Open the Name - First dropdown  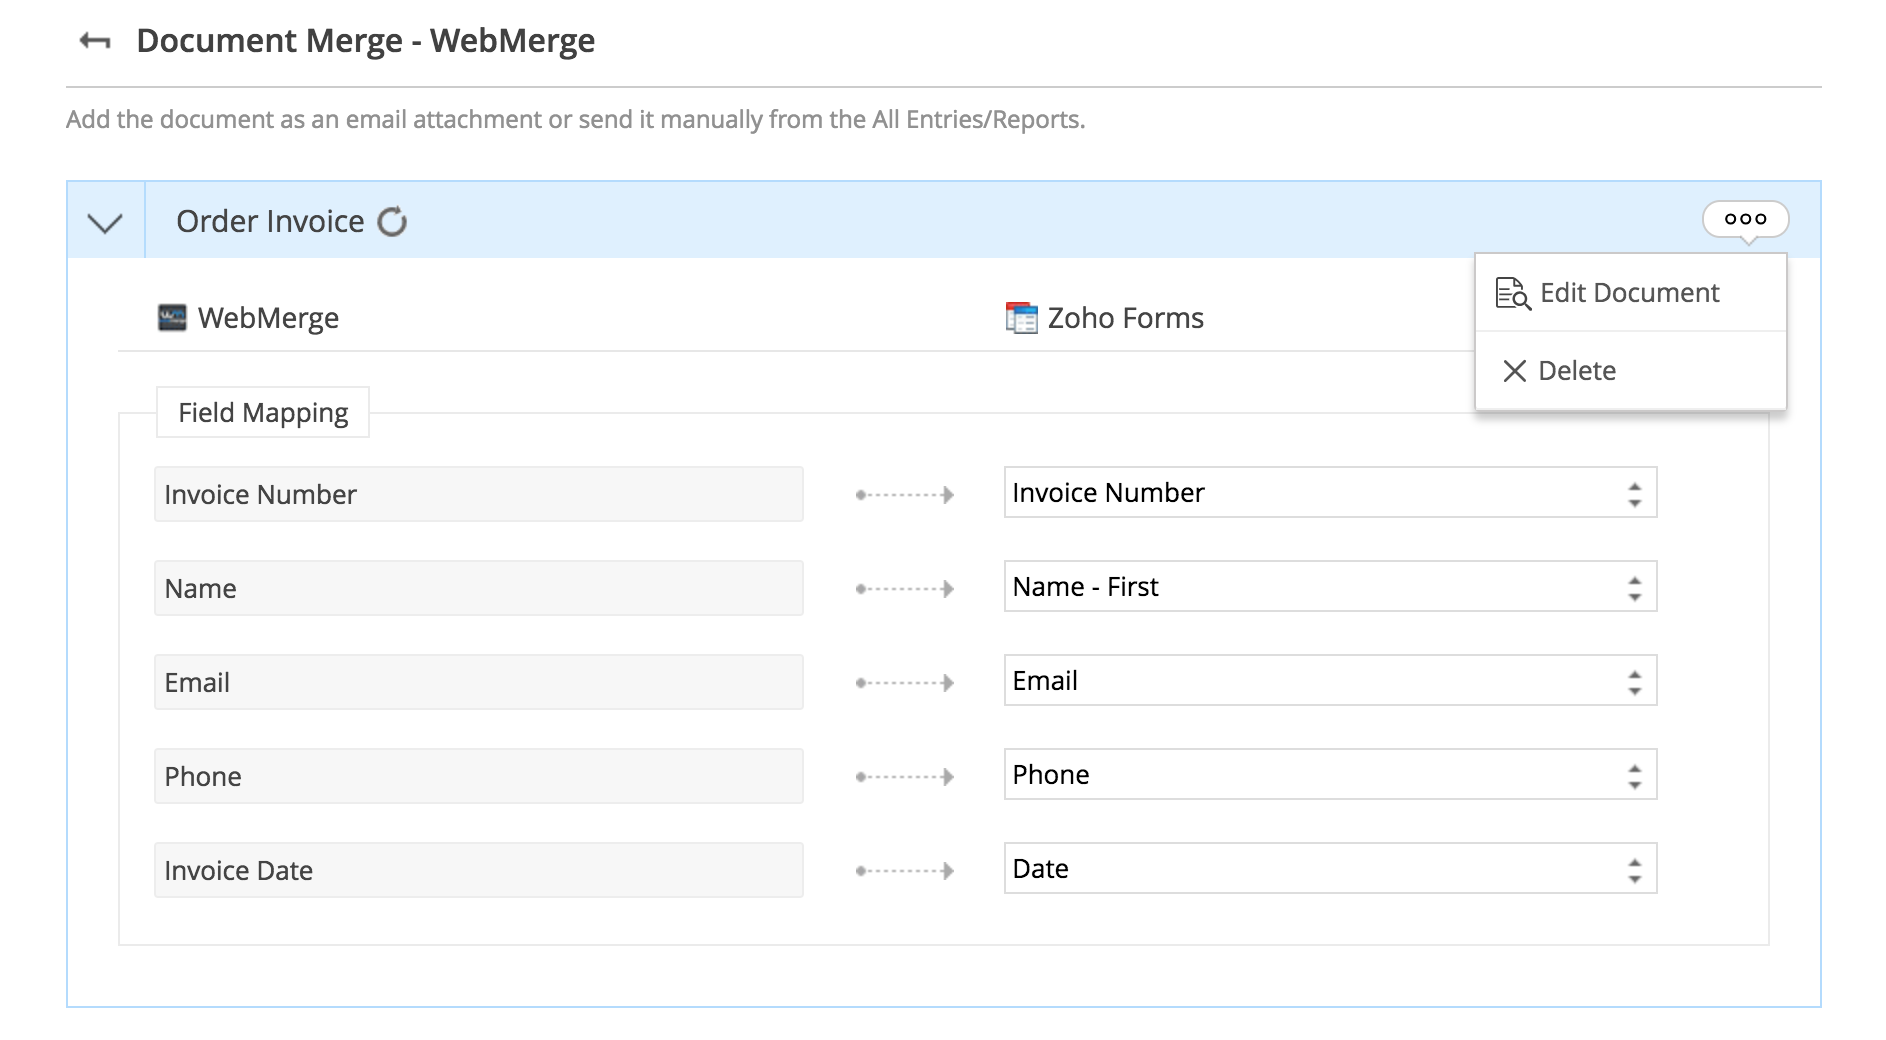[x=1329, y=587]
